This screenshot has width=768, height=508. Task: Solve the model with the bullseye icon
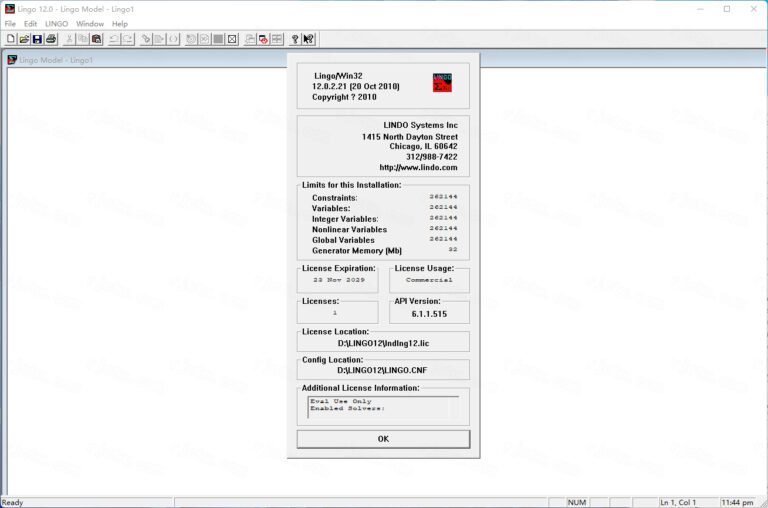coord(191,39)
